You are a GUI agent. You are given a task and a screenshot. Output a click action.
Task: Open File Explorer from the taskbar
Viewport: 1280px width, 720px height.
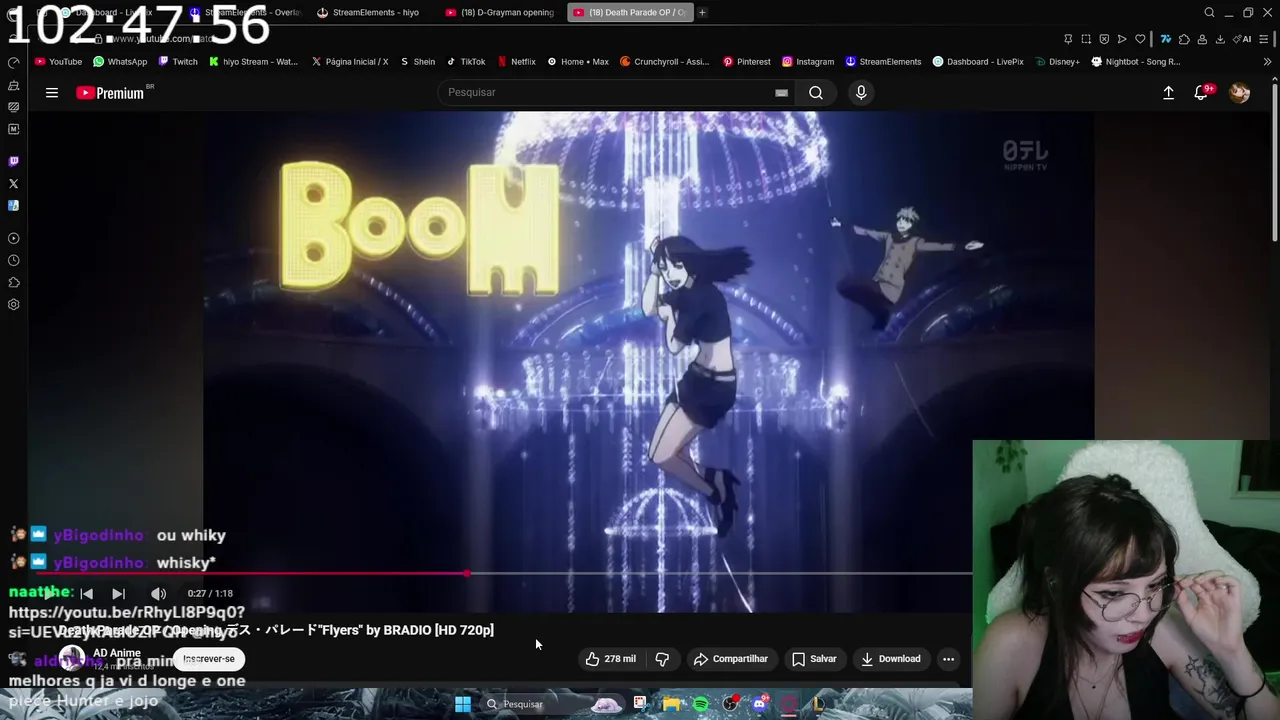click(x=671, y=704)
